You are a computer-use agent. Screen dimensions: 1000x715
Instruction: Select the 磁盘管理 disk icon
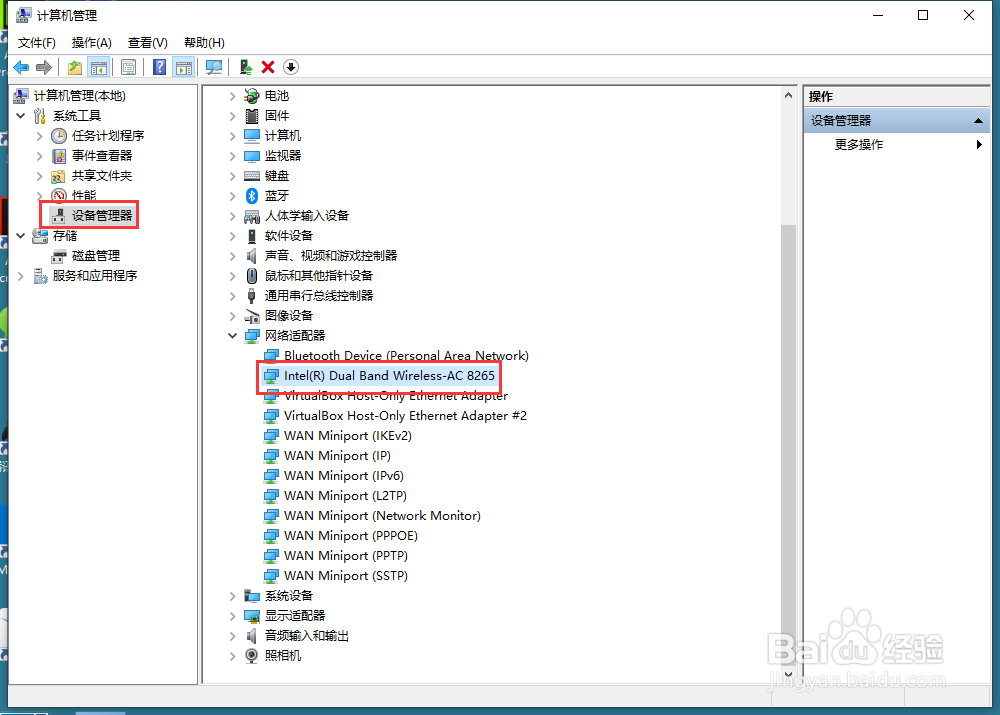pyautogui.click(x=59, y=256)
